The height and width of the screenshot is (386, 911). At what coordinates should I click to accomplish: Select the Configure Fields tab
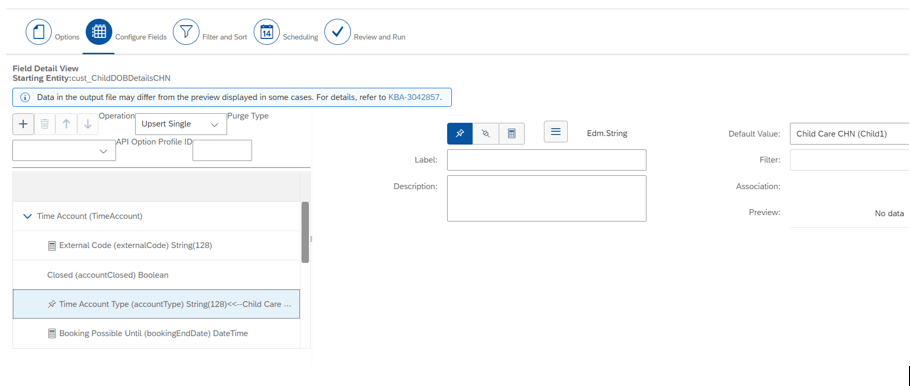click(99, 33)
